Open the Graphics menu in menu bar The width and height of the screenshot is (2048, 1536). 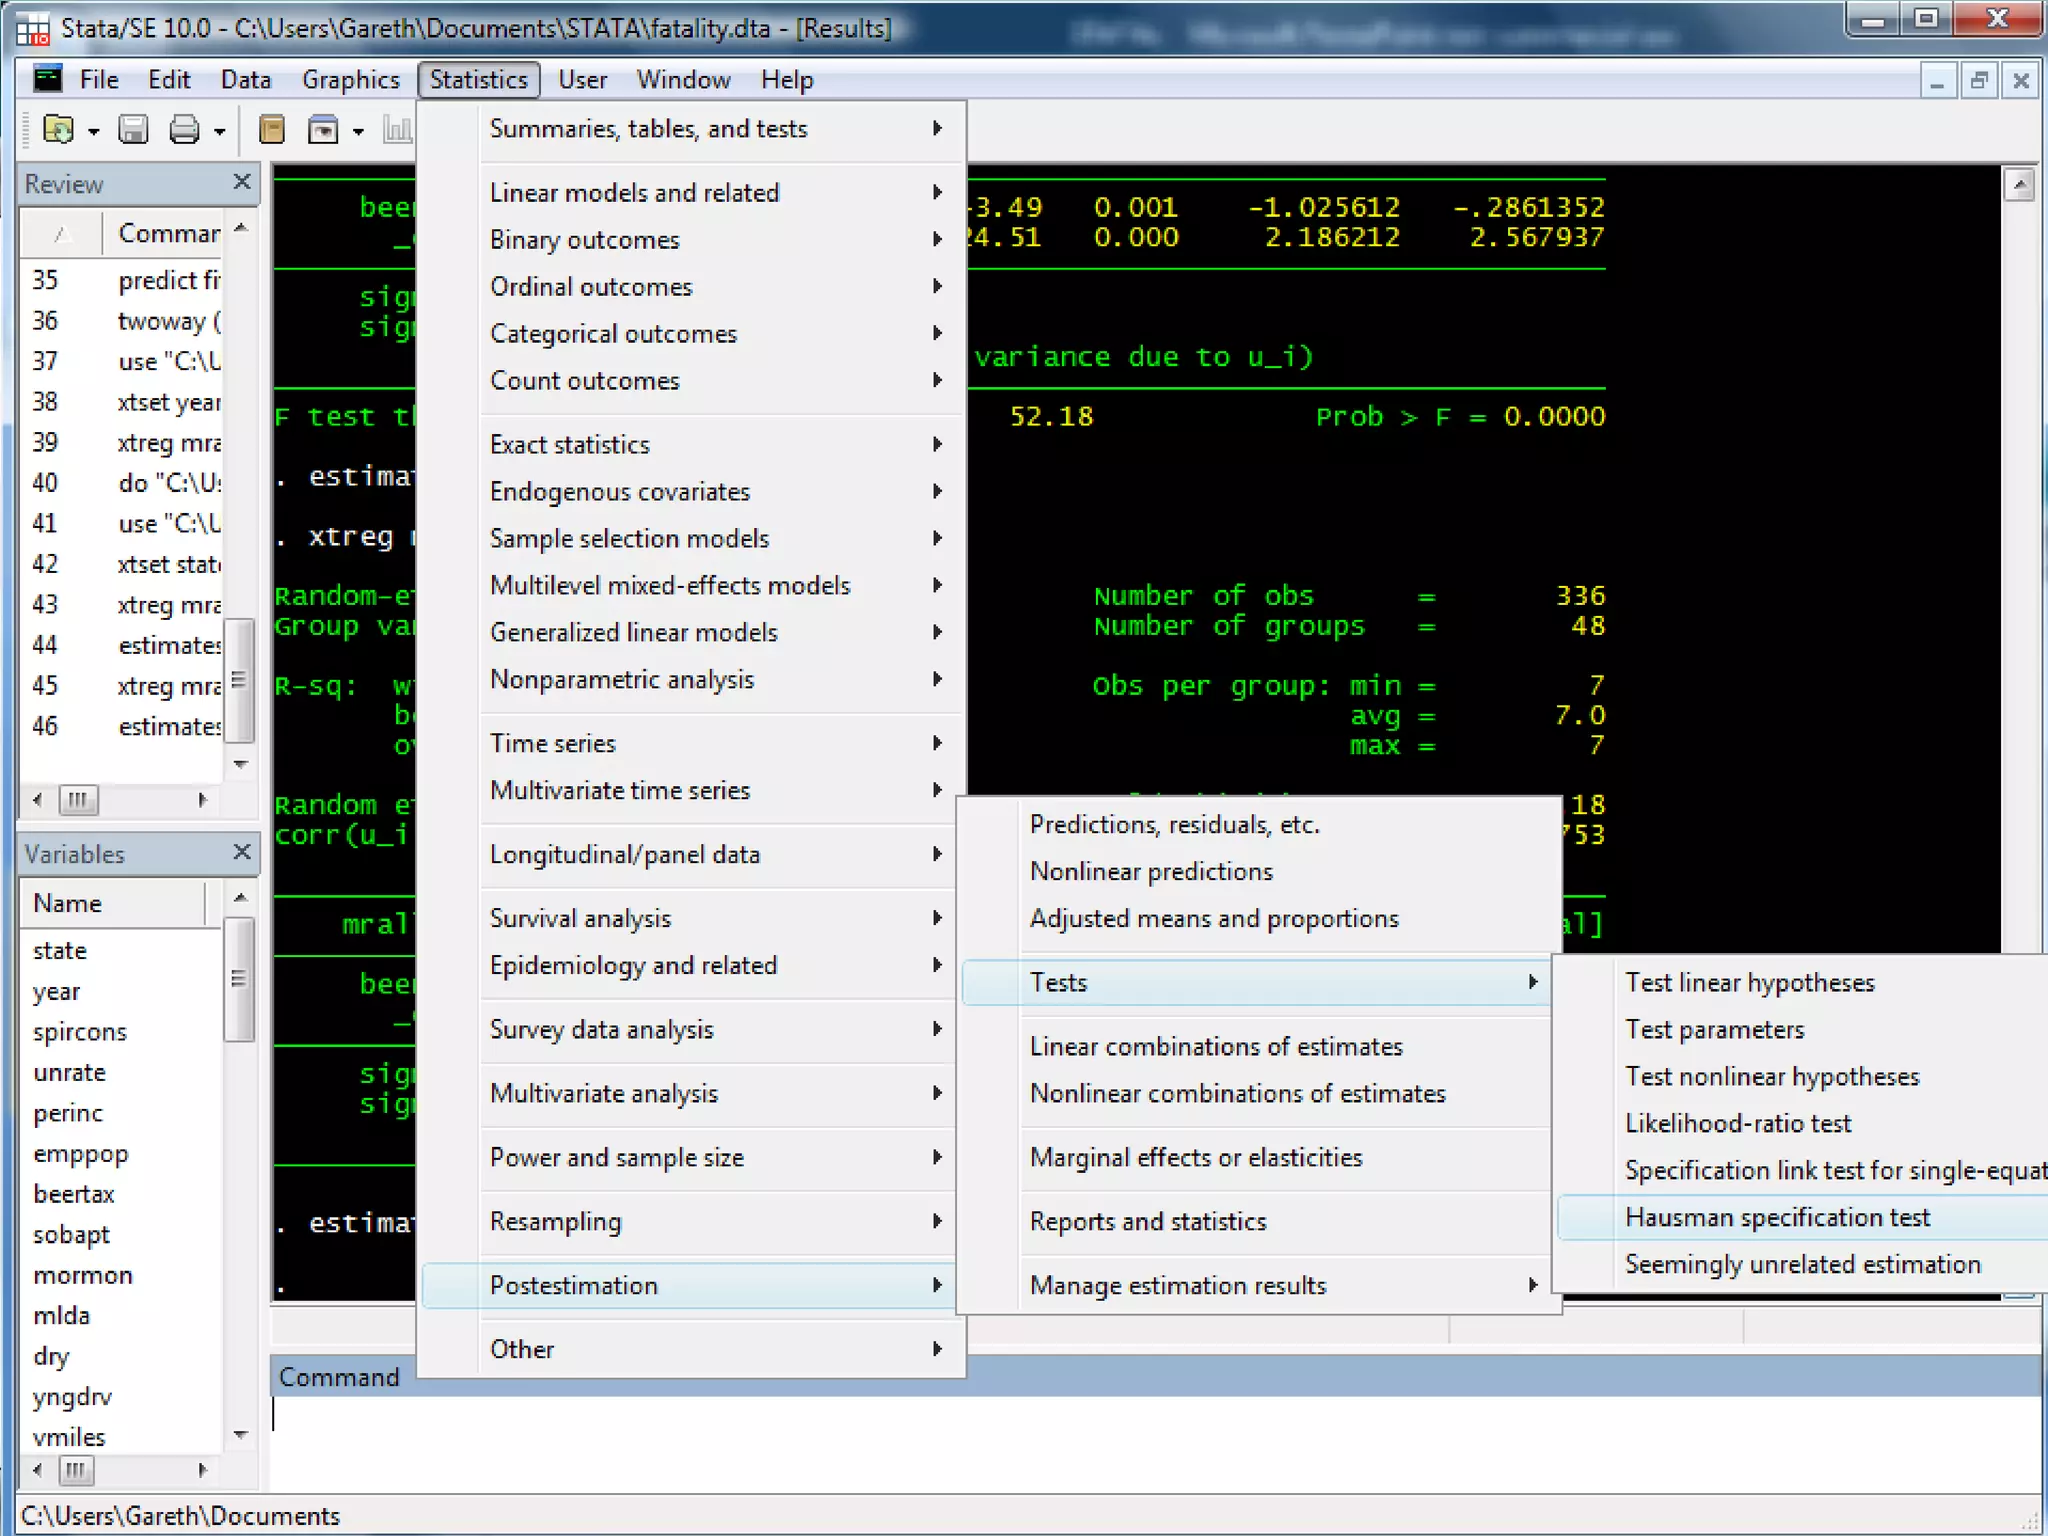coord(350,80)
